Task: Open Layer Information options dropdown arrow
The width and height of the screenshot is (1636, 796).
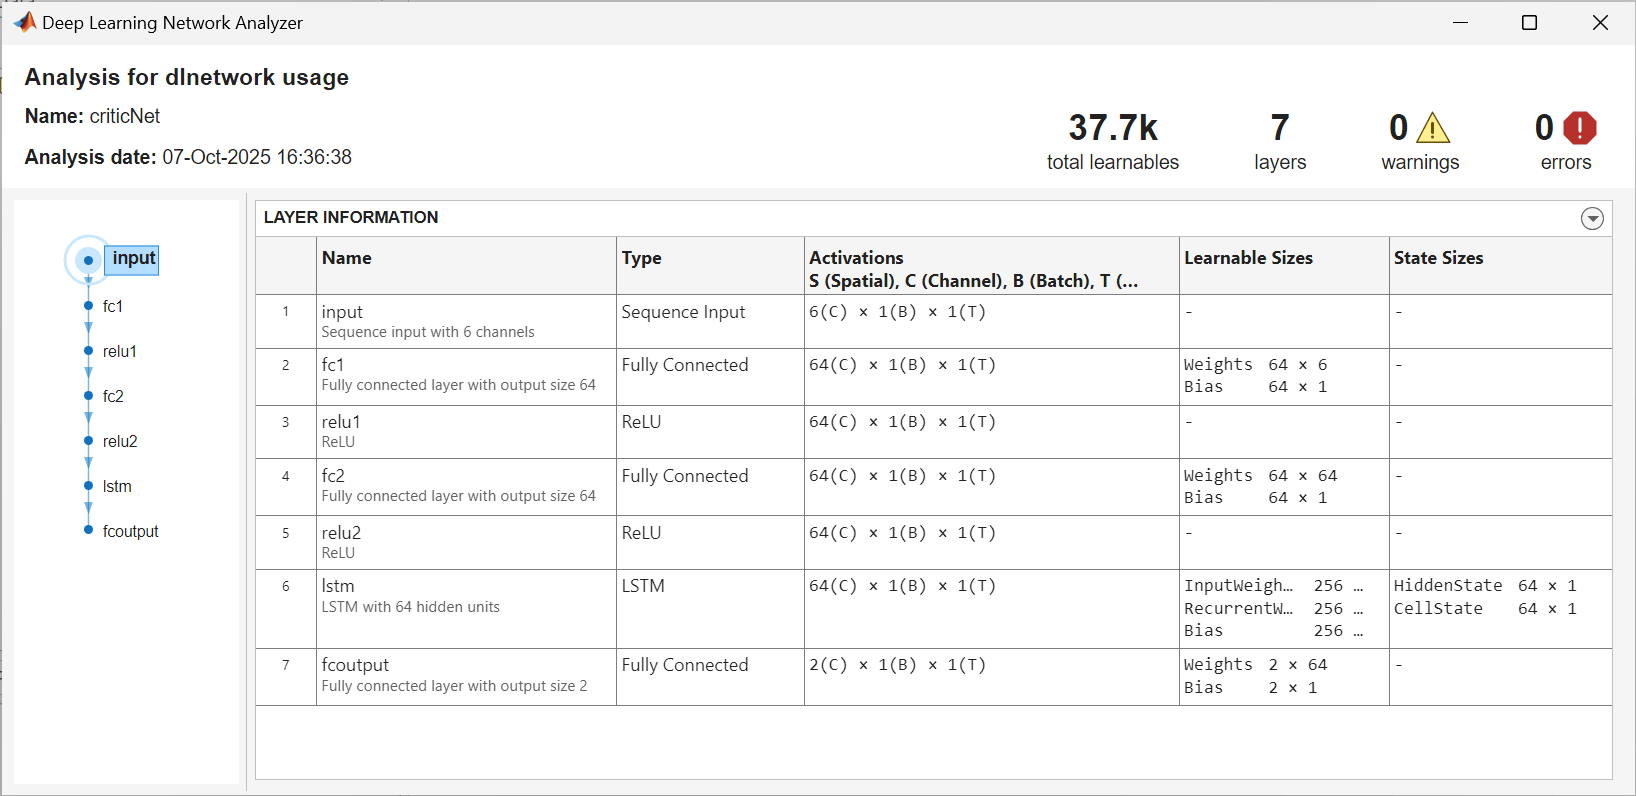Action: pos(1592,218)
